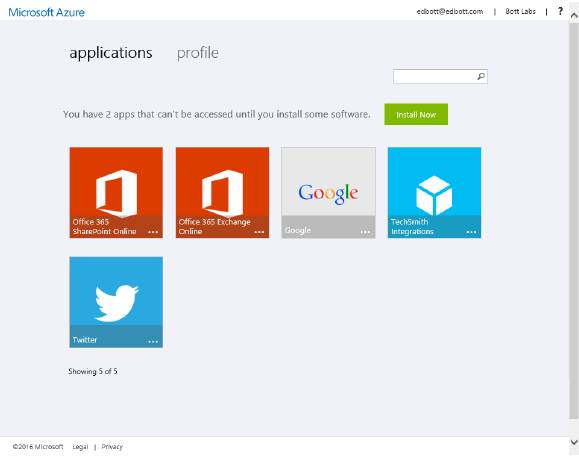Click the Install Now button
The height and width of the screenshot is (459, 579).
click(416, 114)
